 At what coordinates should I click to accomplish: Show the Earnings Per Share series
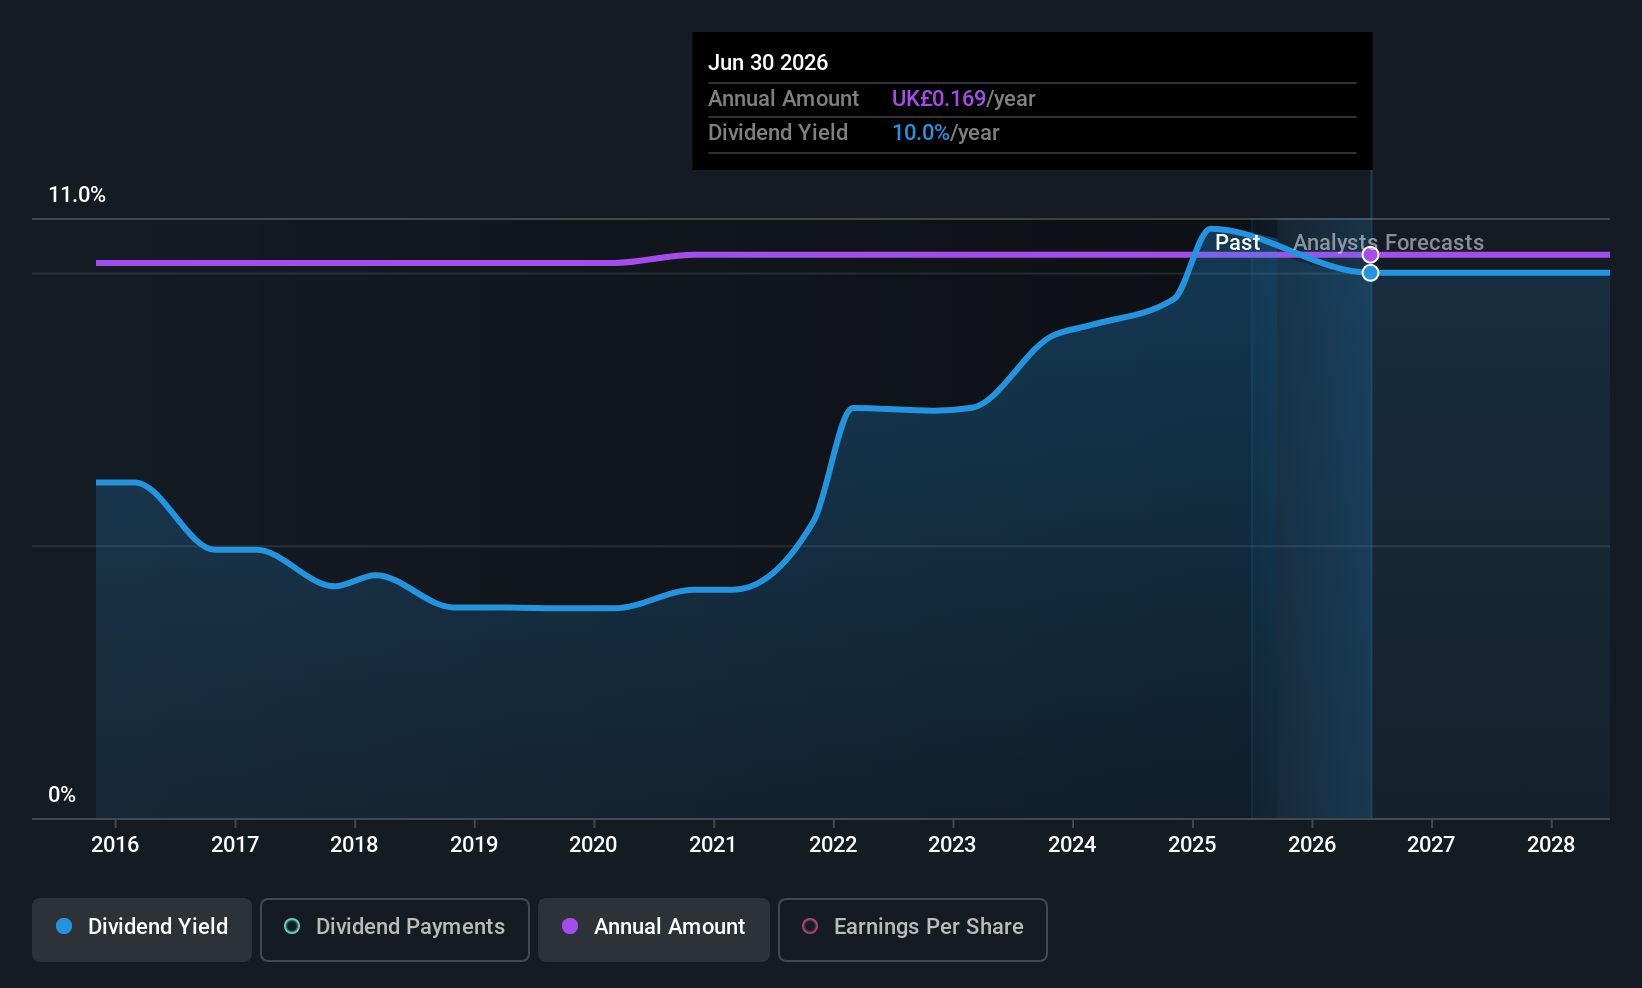pyautogui.click(x=913, y=930)
